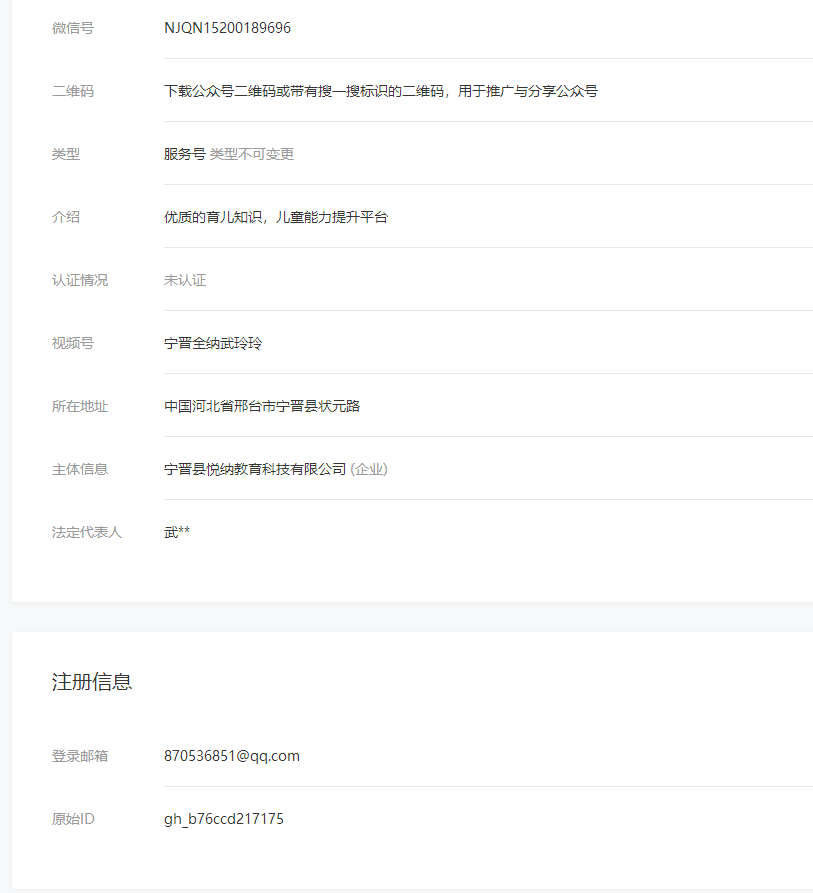The image size is (813, 893).
Task: Click the legal representative value 武**
Action: (177, 532)
